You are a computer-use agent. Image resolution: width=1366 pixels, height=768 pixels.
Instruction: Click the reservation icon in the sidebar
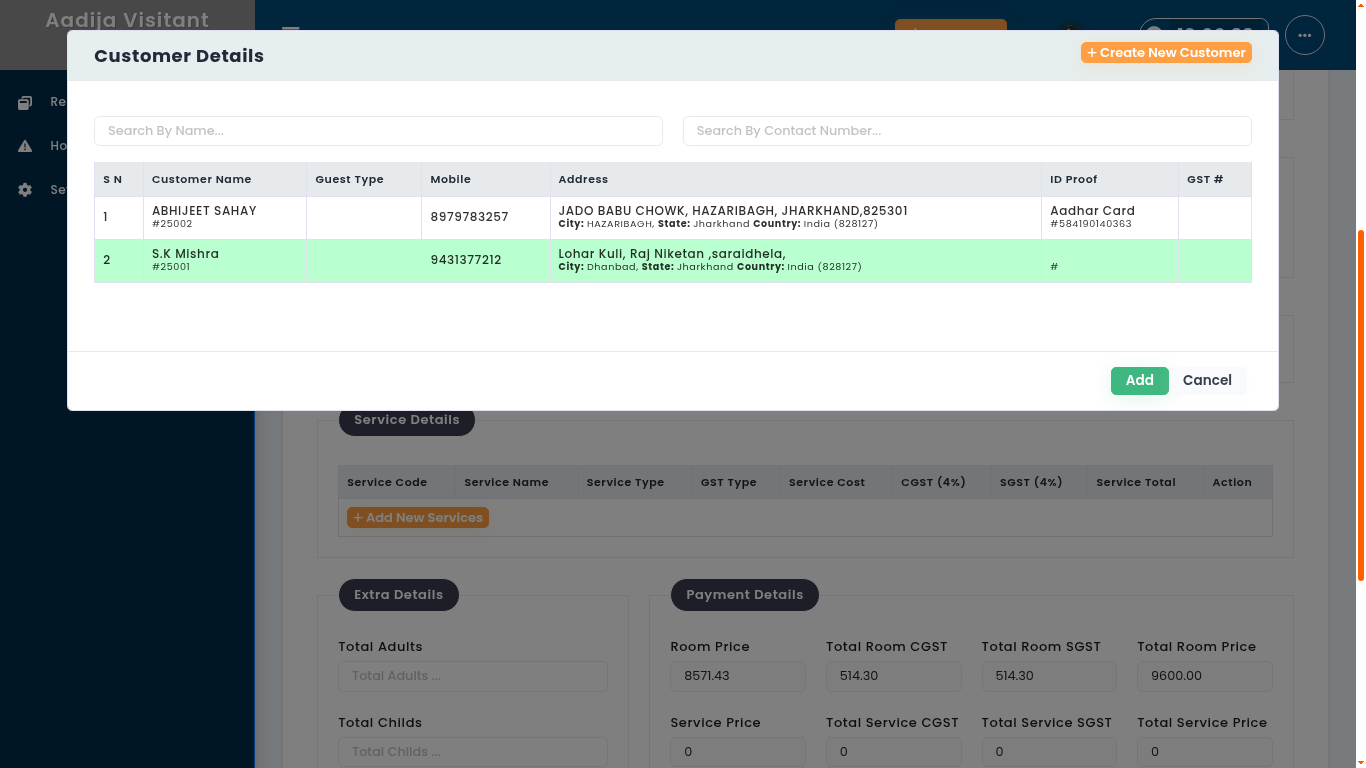click(x=25, y=102)
